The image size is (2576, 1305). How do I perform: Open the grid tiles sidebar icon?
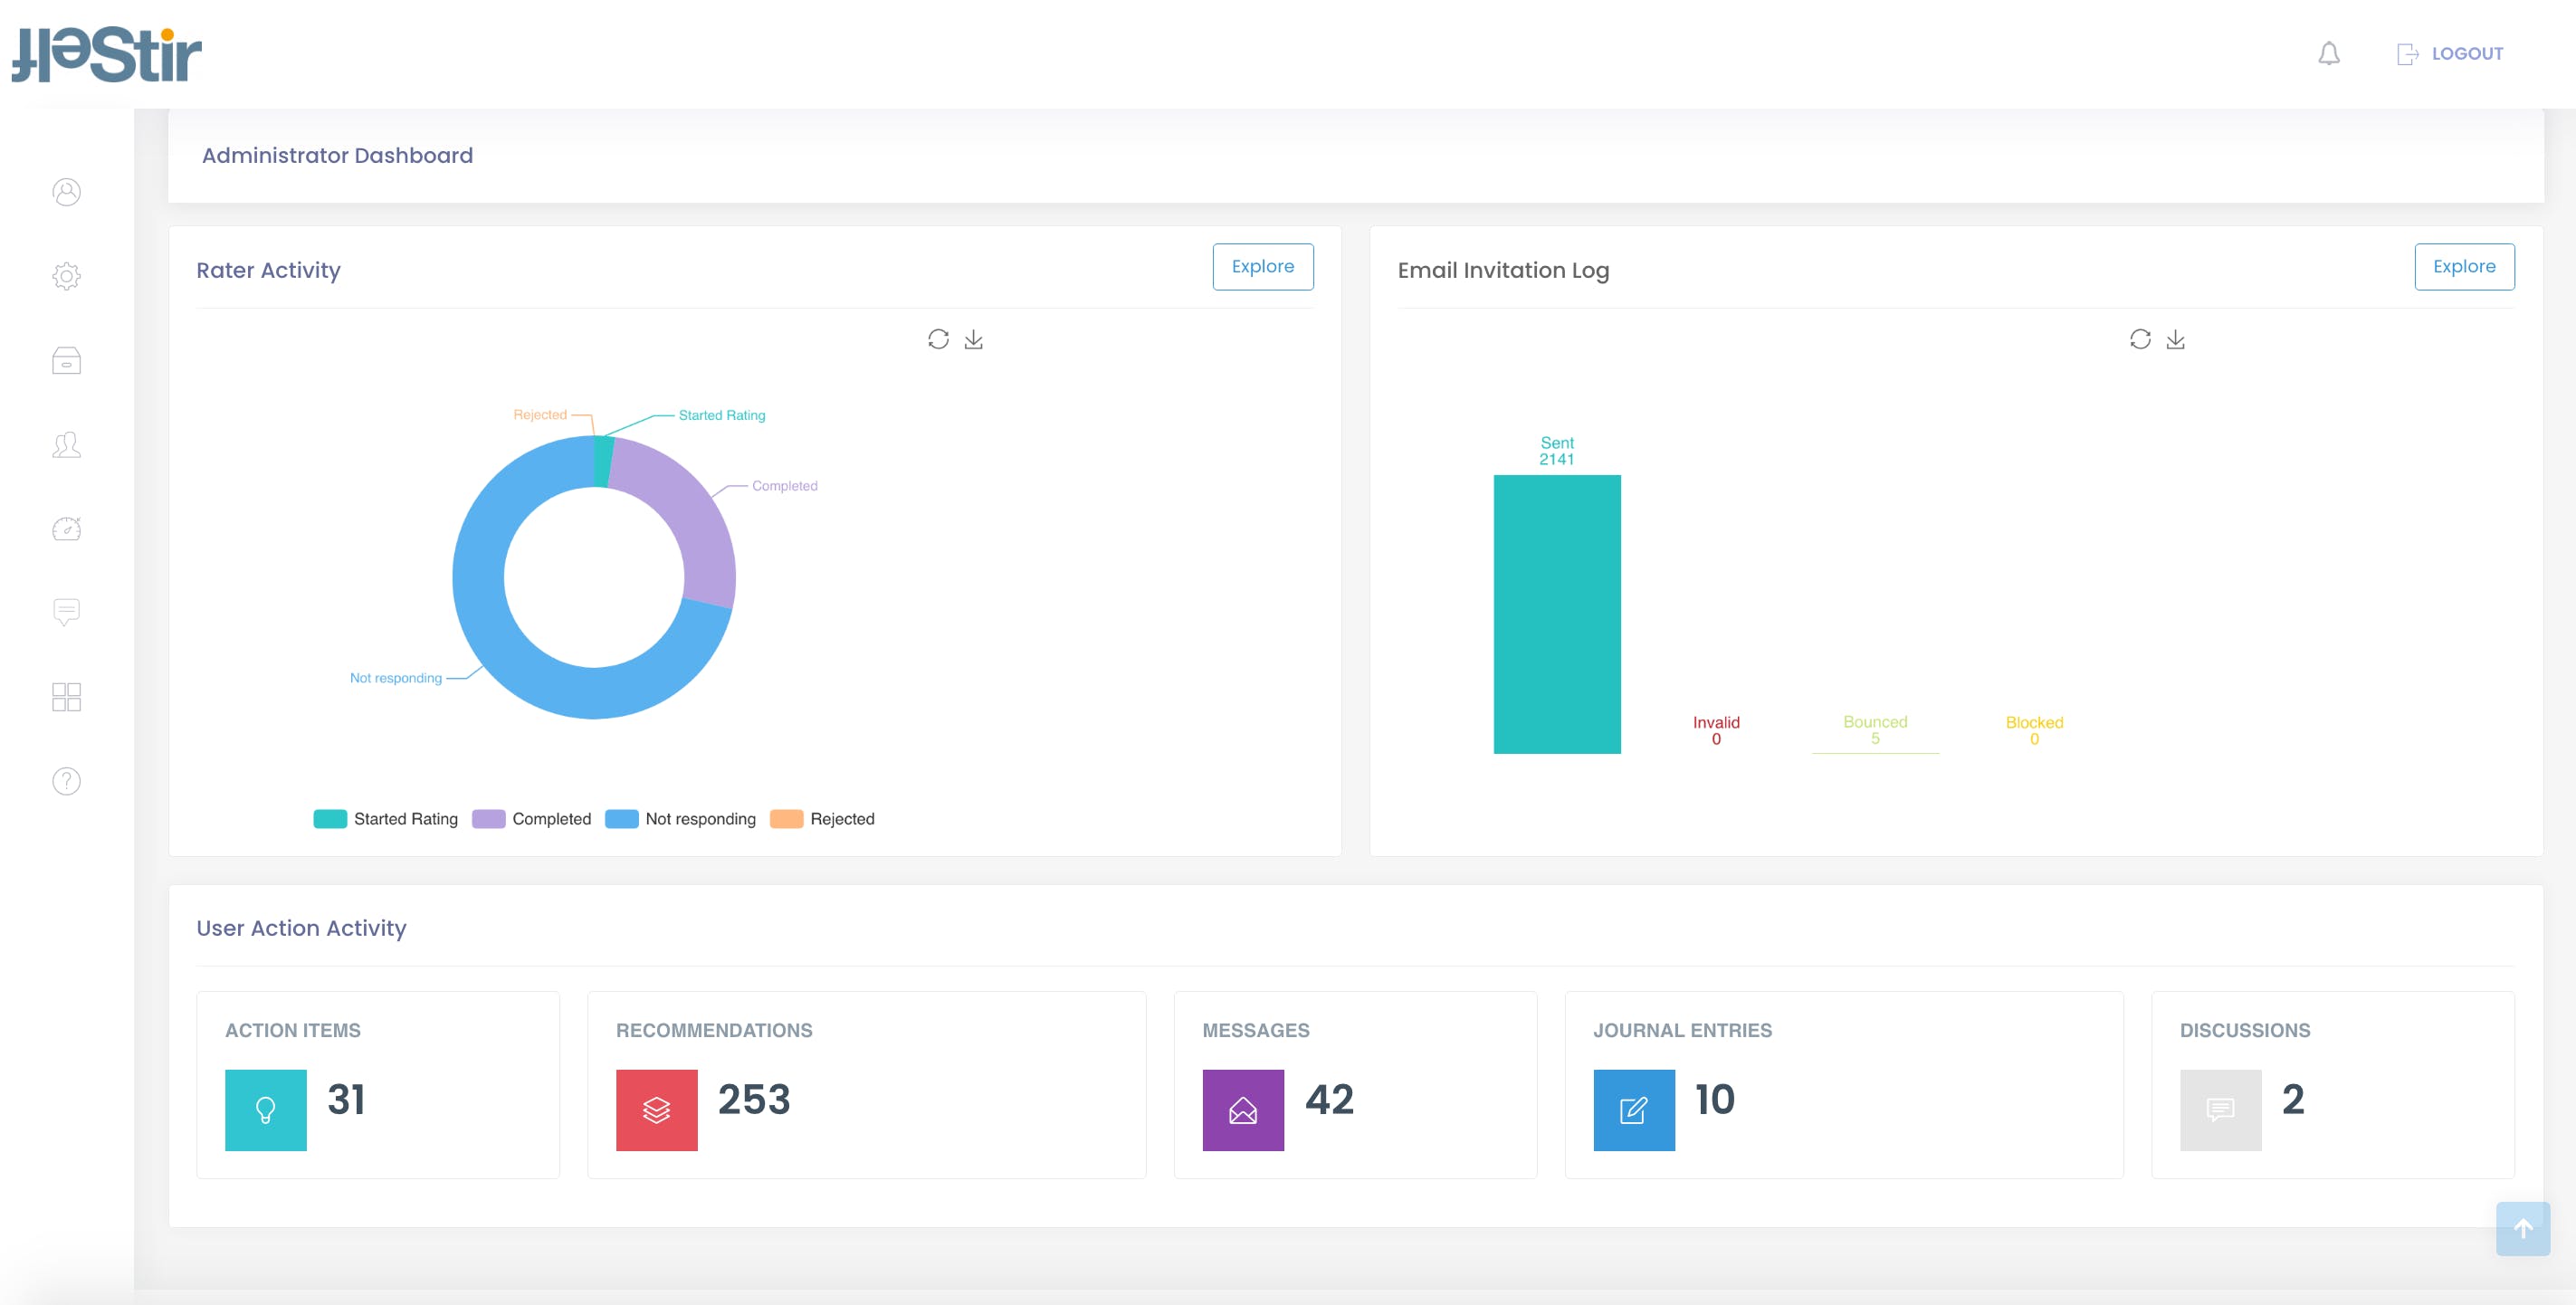click(x=66, y=697)
